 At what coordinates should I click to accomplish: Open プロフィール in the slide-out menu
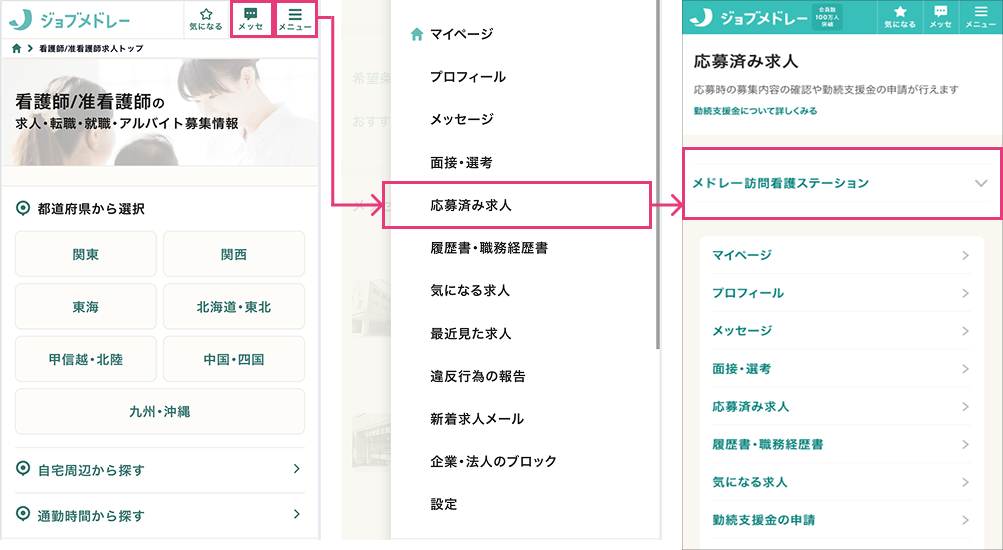pos(468,77)
